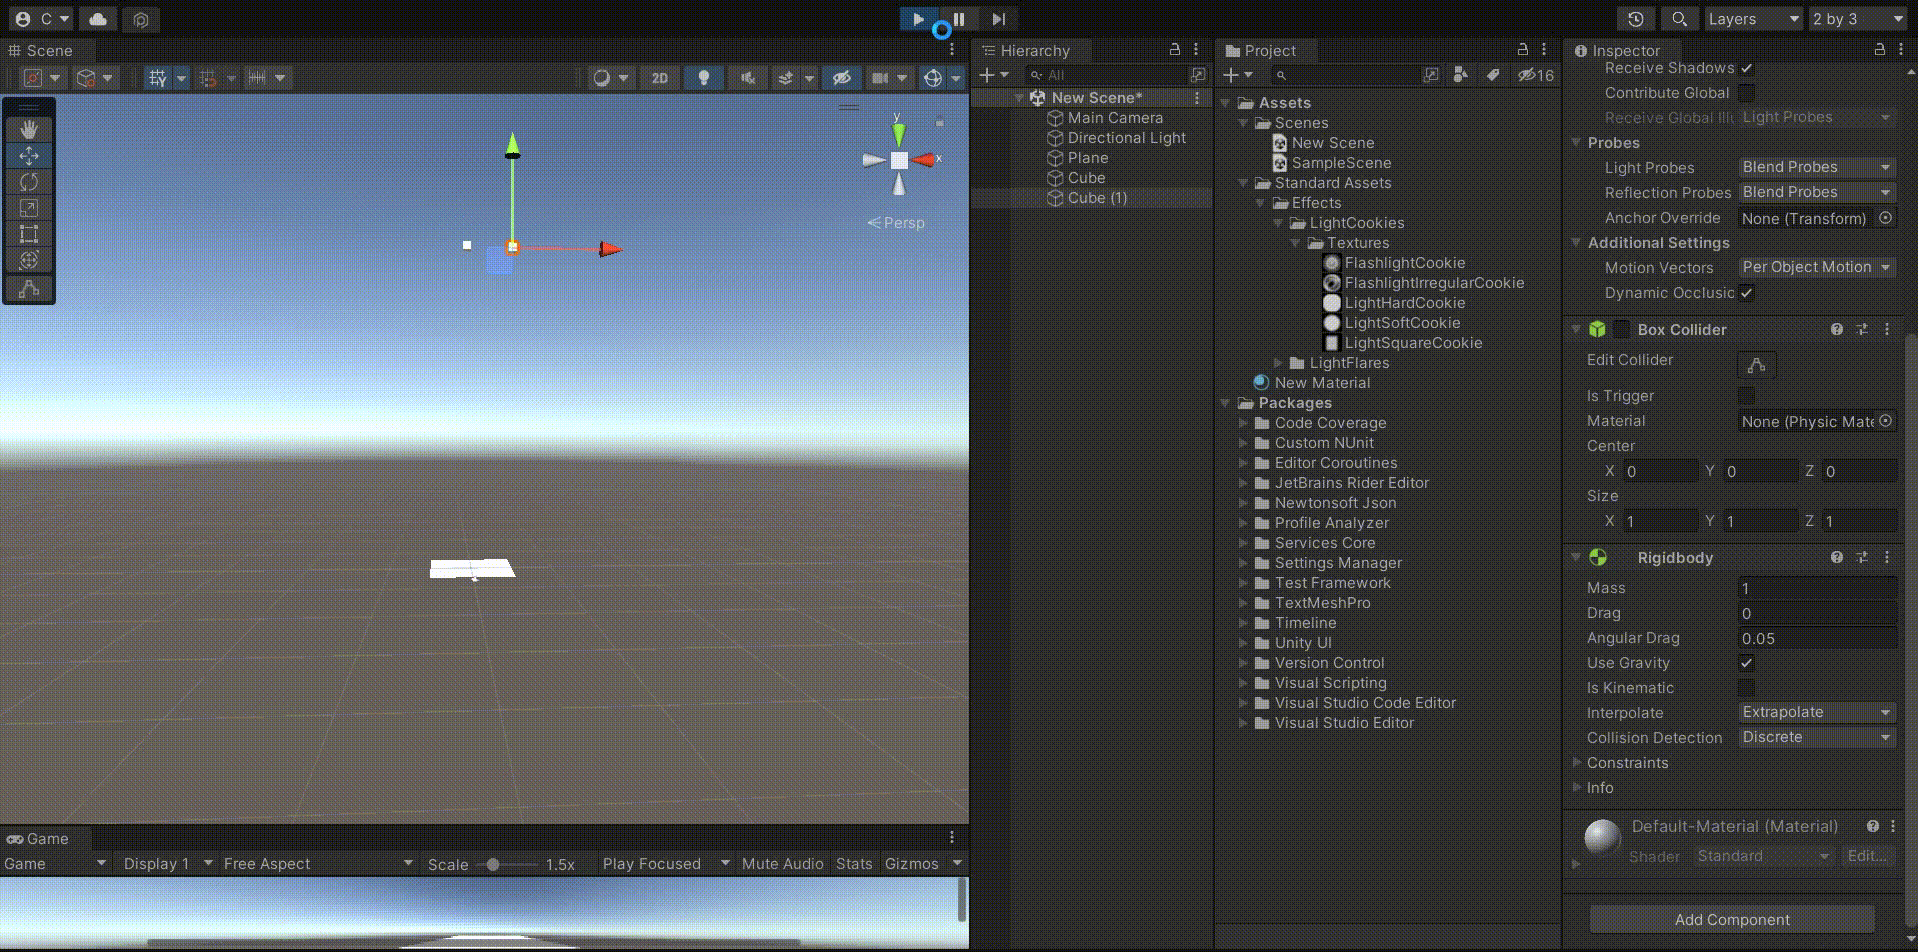Click the Edit Collider icon in Box Collider
The height and width of the screenshot is (952, 1918).
click(x=1757, y=364)
